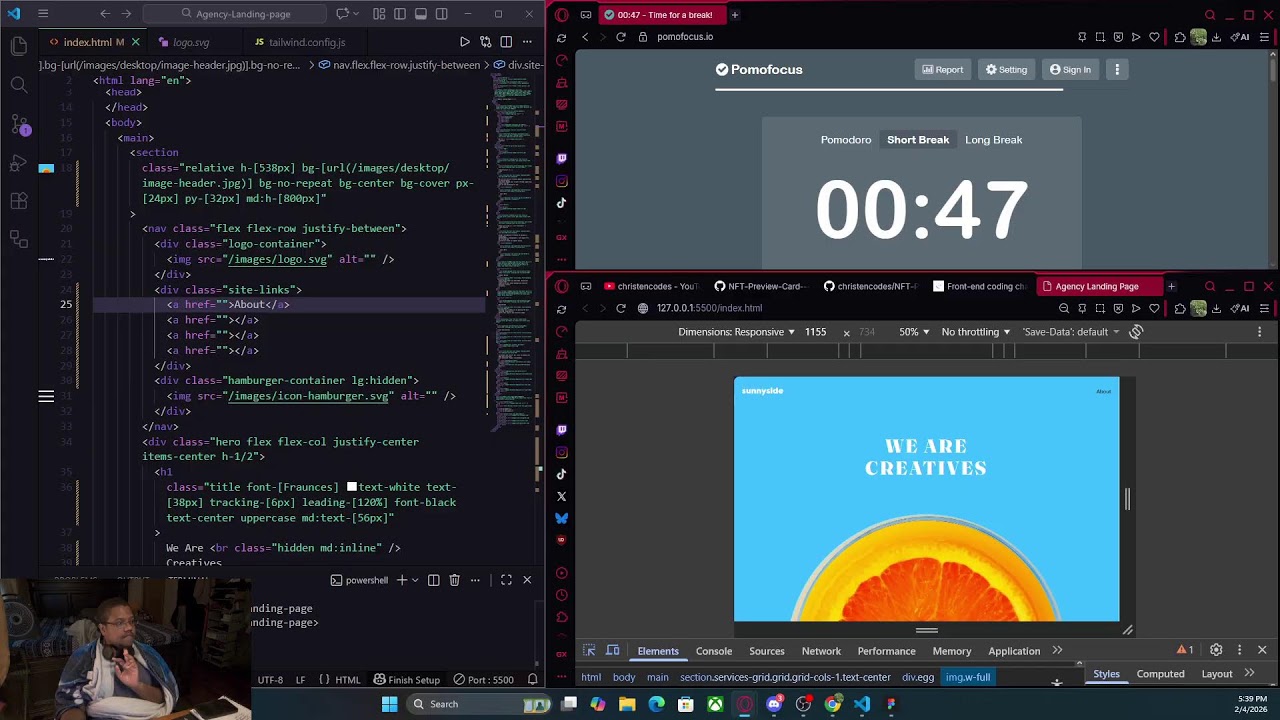1280x720 pixels.
Task: Open VS Code editor more actions menu
Action: pyautogui.click(x=527, y=42)
